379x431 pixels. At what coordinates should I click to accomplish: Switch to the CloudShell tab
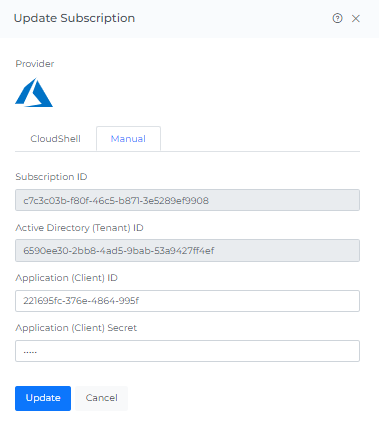tap(55, 139)
